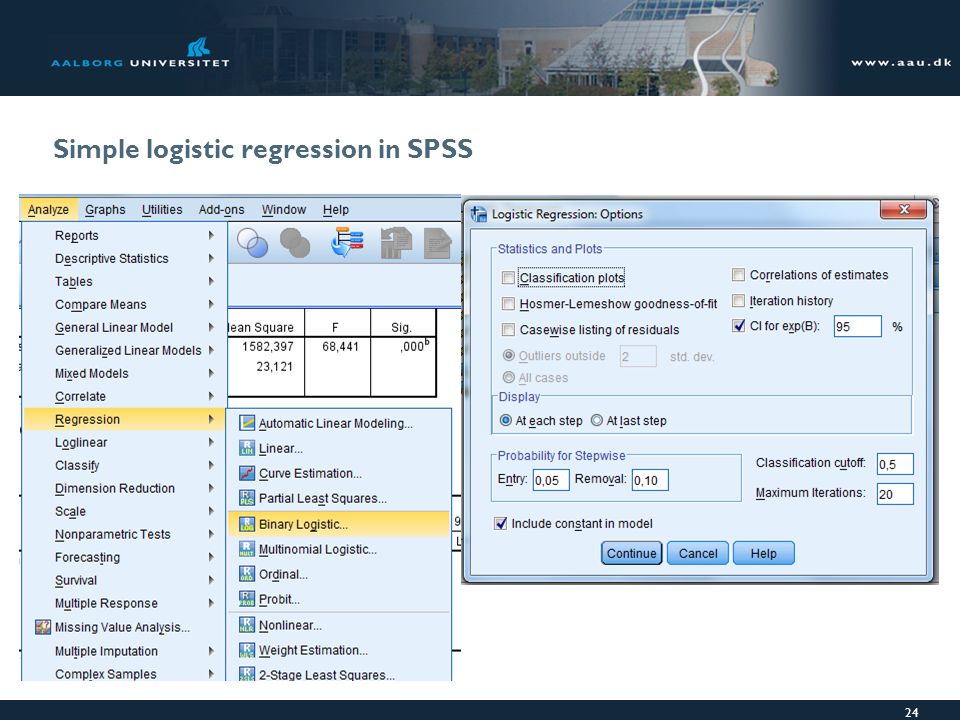Click the Weight Estimation icon

(x=247, y=650)
